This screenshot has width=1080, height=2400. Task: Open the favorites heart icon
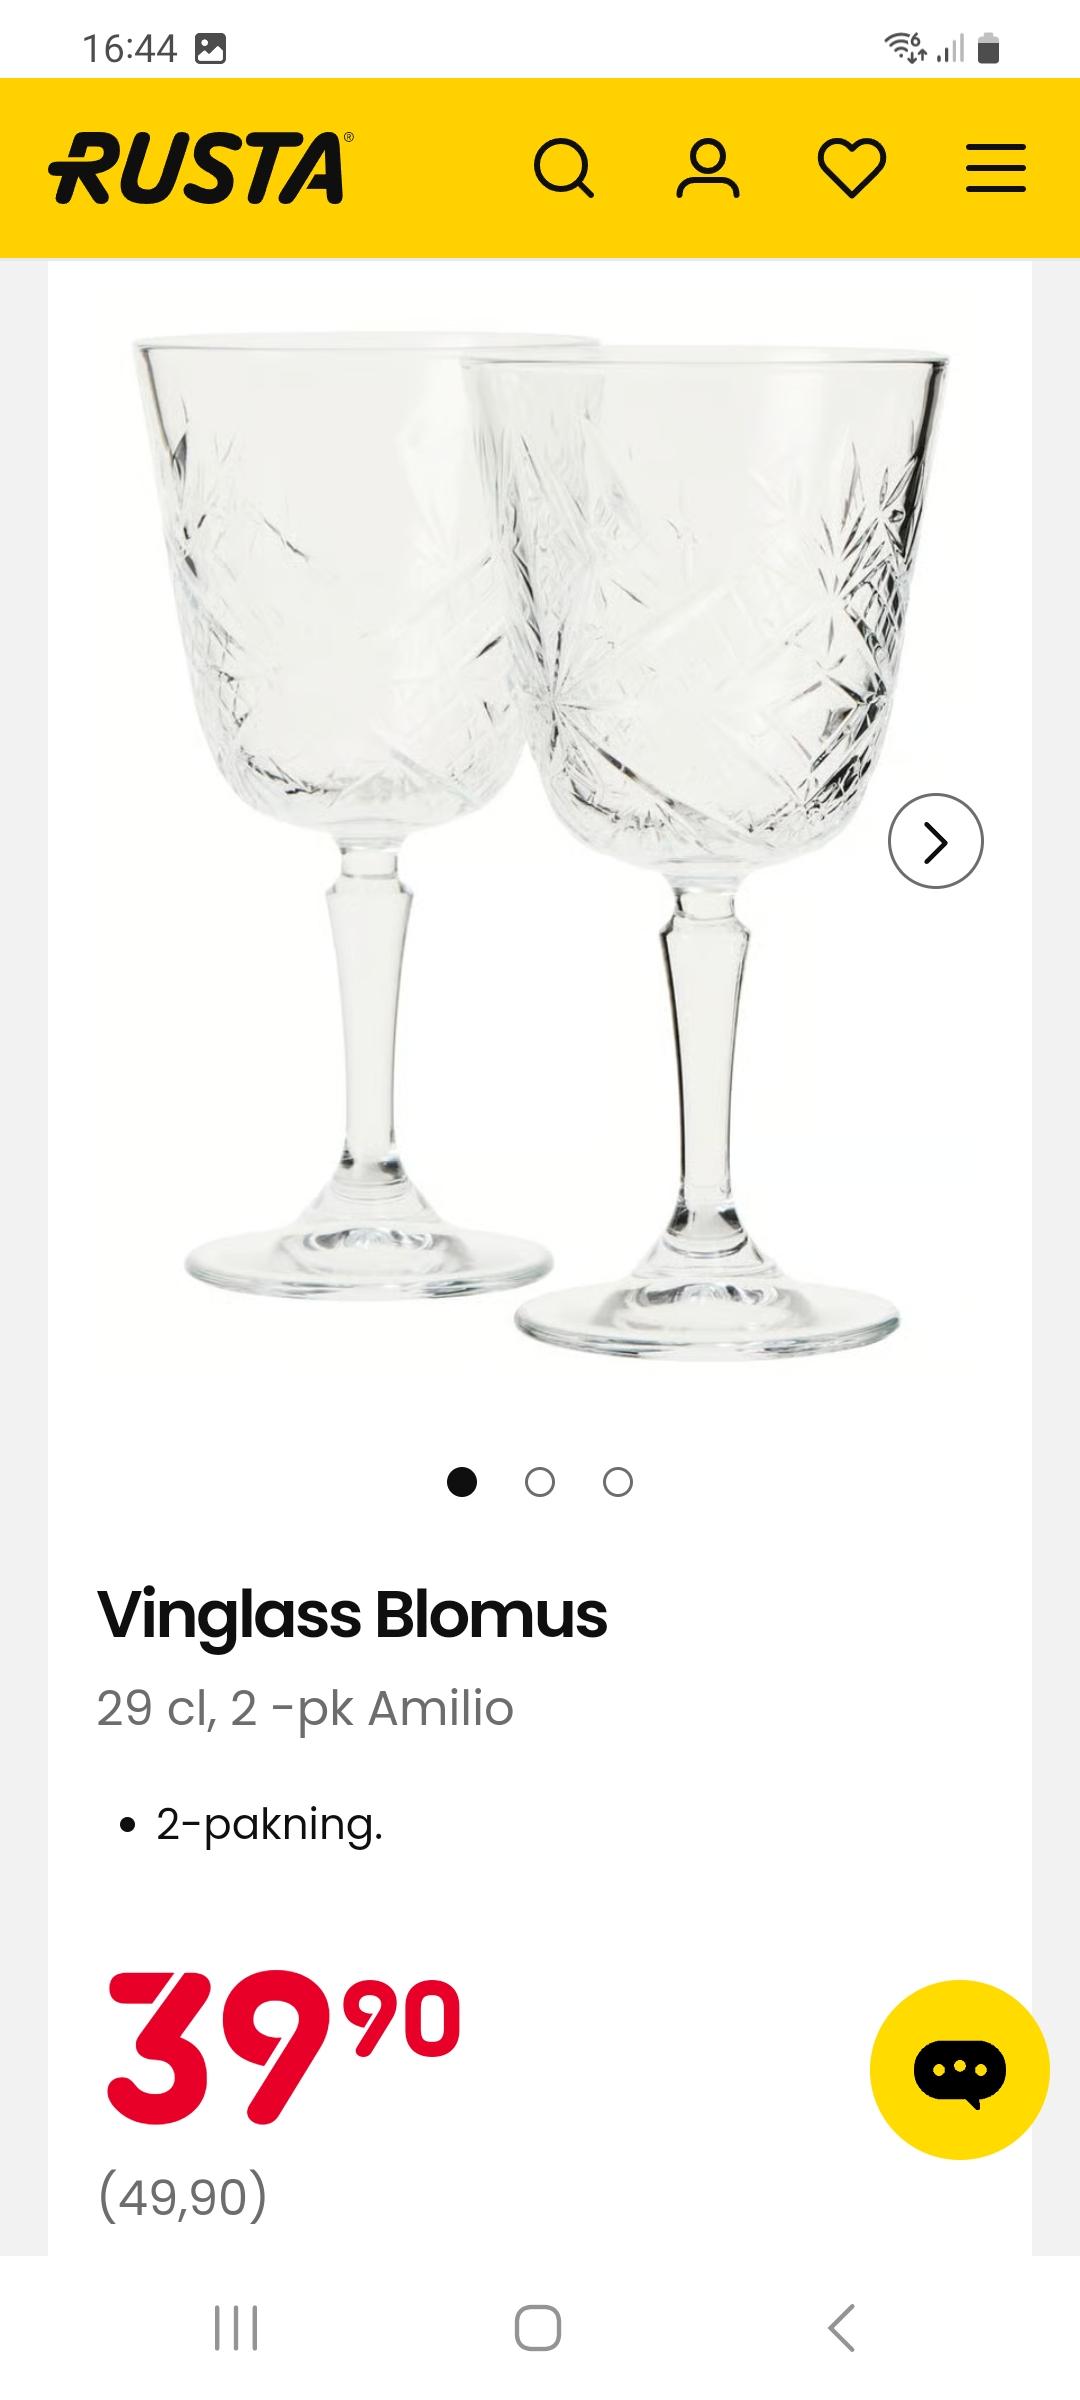pyautogui.click(x=852, y=168)
